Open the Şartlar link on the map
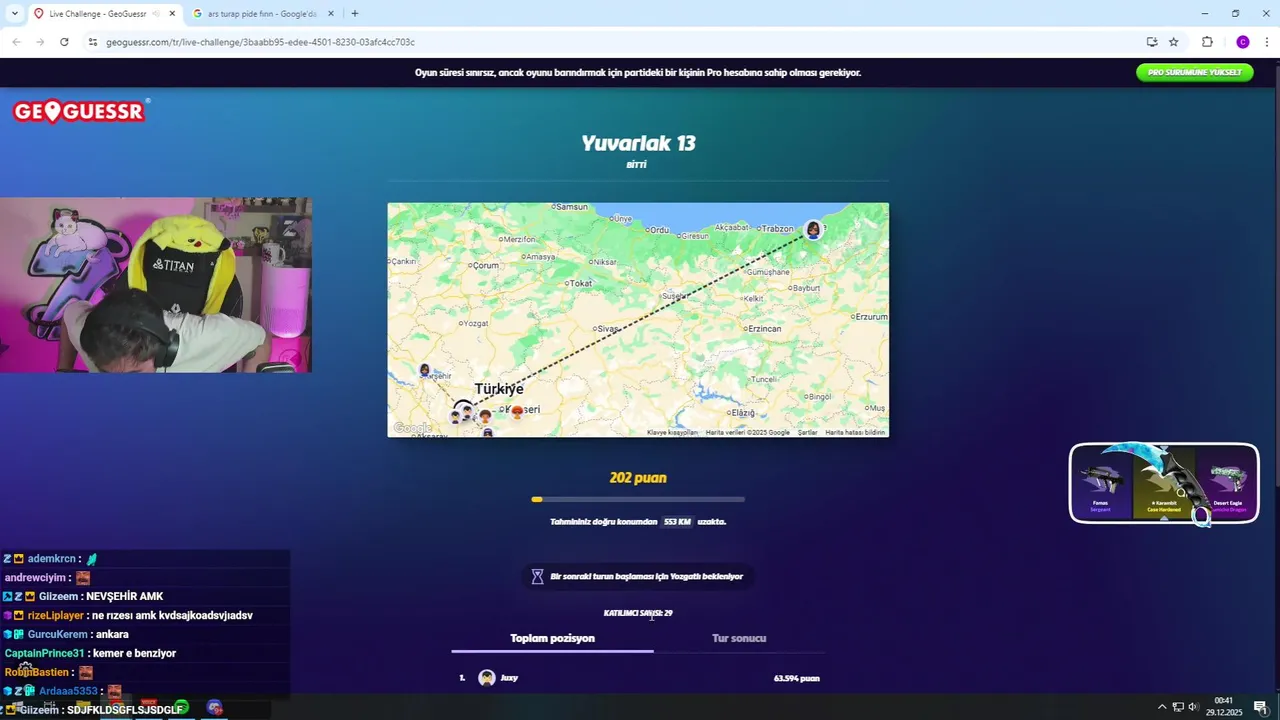Viewport: 1280px width, 720px height. [x=807, y=432]
